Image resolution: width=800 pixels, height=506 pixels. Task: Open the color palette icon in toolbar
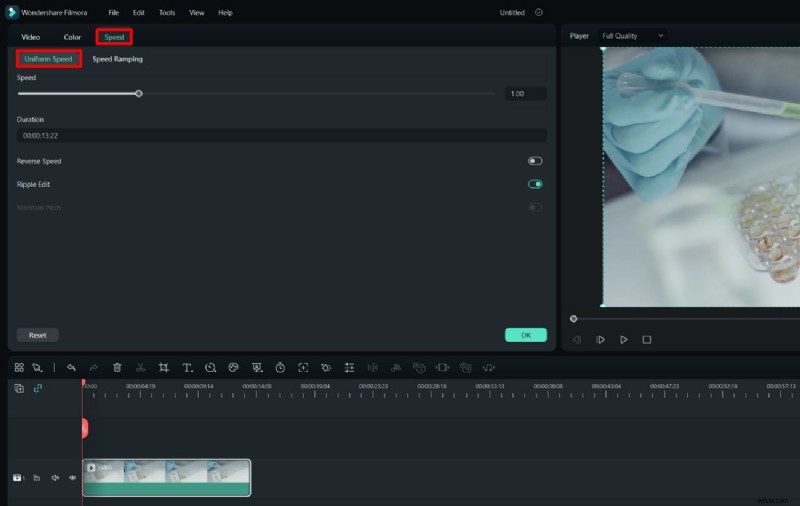(x=233, y=367)
